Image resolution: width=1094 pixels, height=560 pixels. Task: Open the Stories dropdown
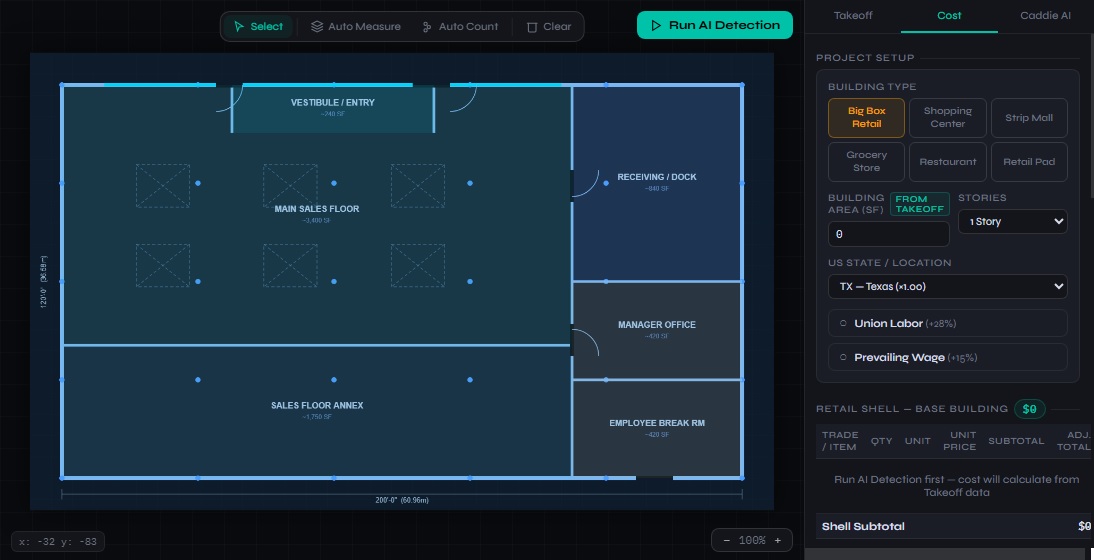(1012, 221)
